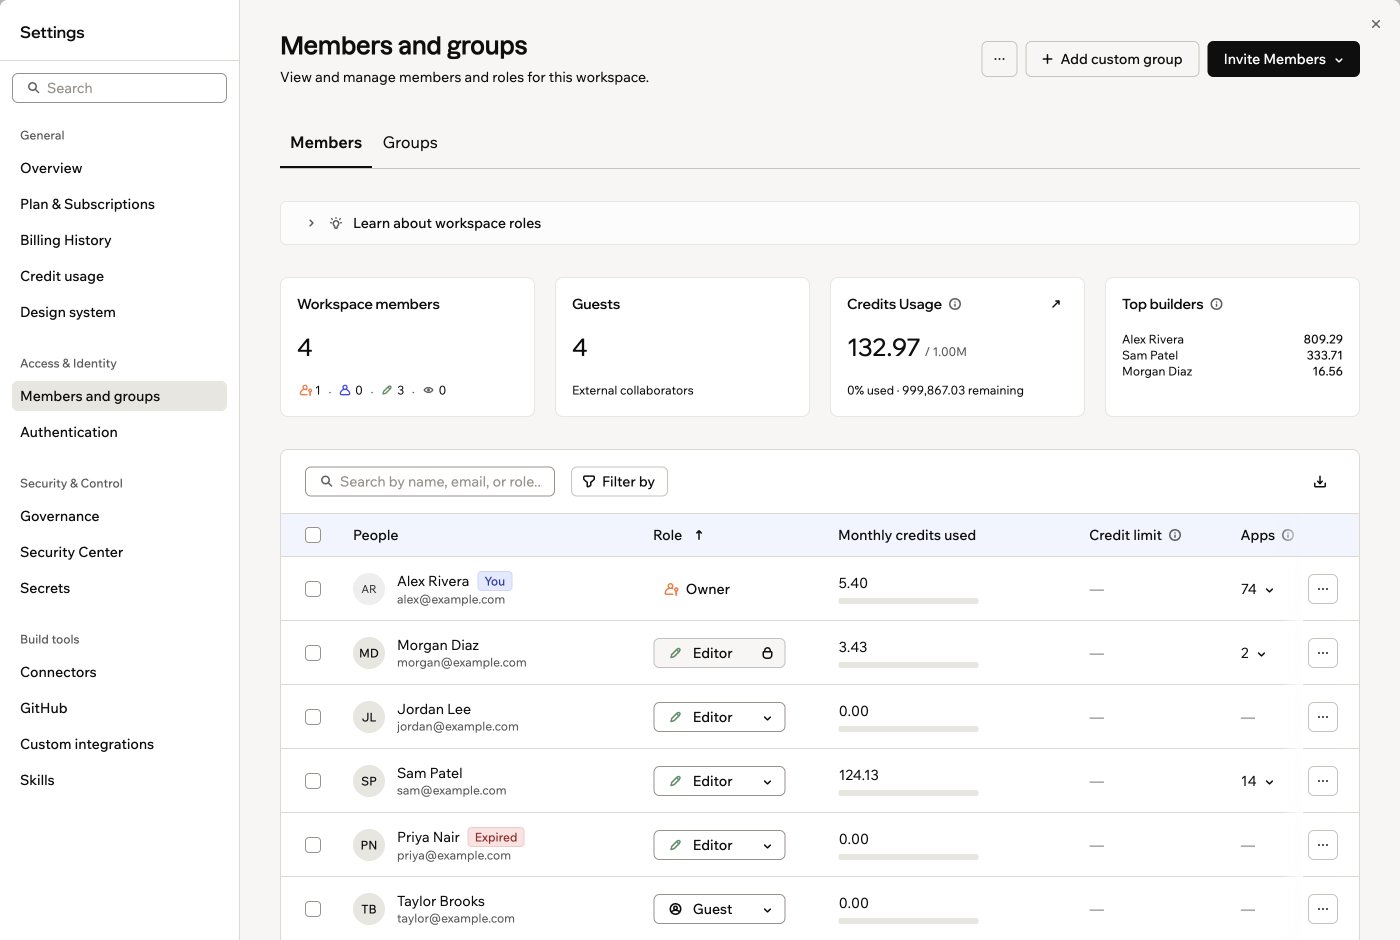
Task: Click the AR avatar for Alex Rivera
Action: (x=369, y=589)
